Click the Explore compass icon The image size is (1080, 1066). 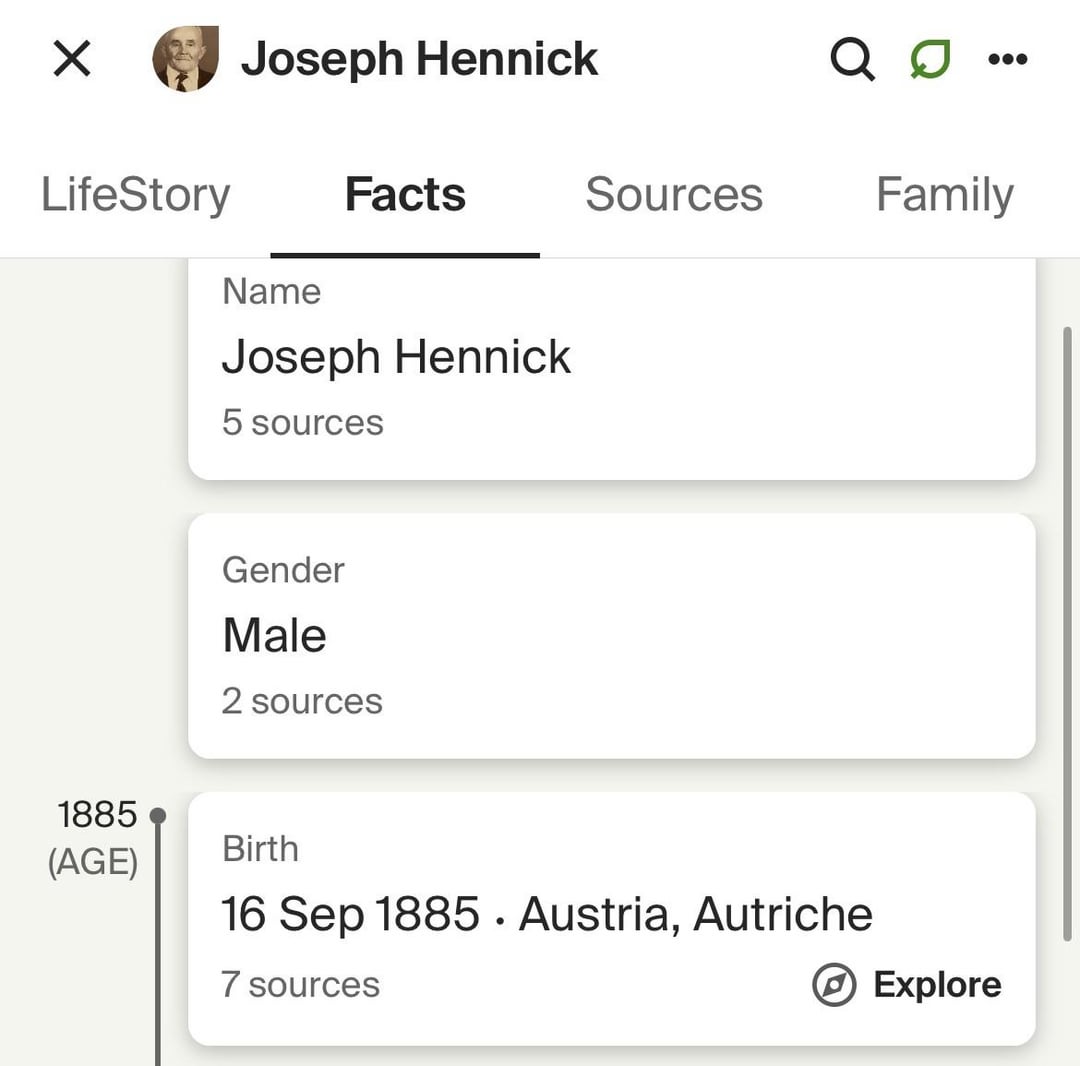tap(834, 985)
